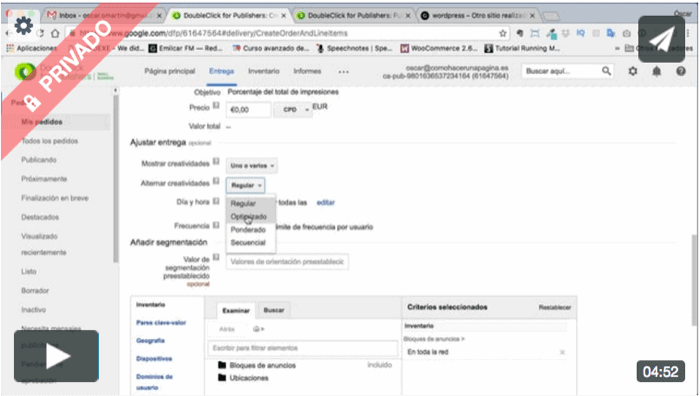Open DoubleClick settings gear in header
Screen dimensions: 700x396
[633, 71]
